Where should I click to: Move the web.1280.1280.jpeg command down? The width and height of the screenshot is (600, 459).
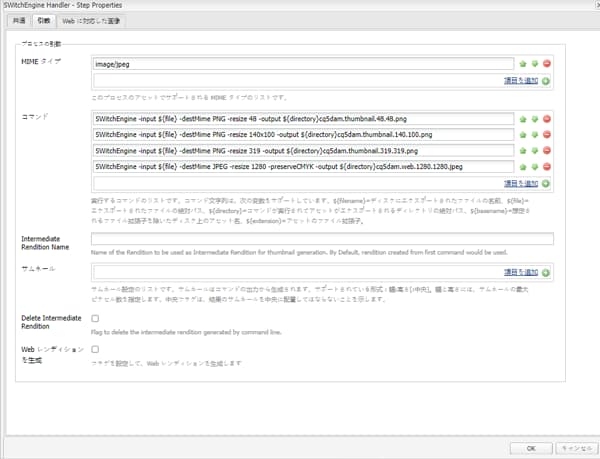coord(535,167)
